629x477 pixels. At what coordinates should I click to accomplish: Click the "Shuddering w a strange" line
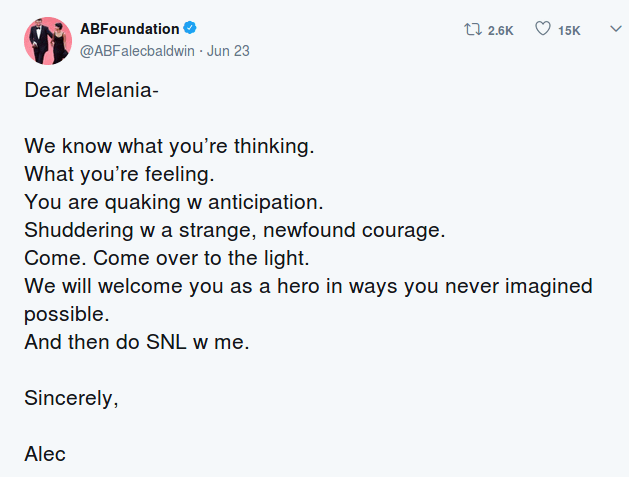tap(234, 230)
